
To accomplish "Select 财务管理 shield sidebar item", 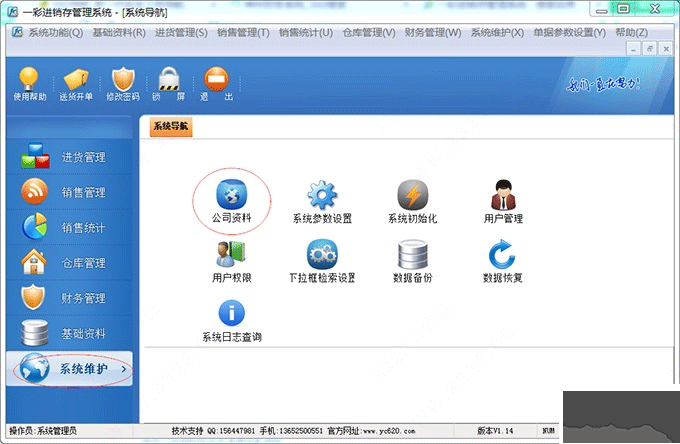I will (69, 298).
